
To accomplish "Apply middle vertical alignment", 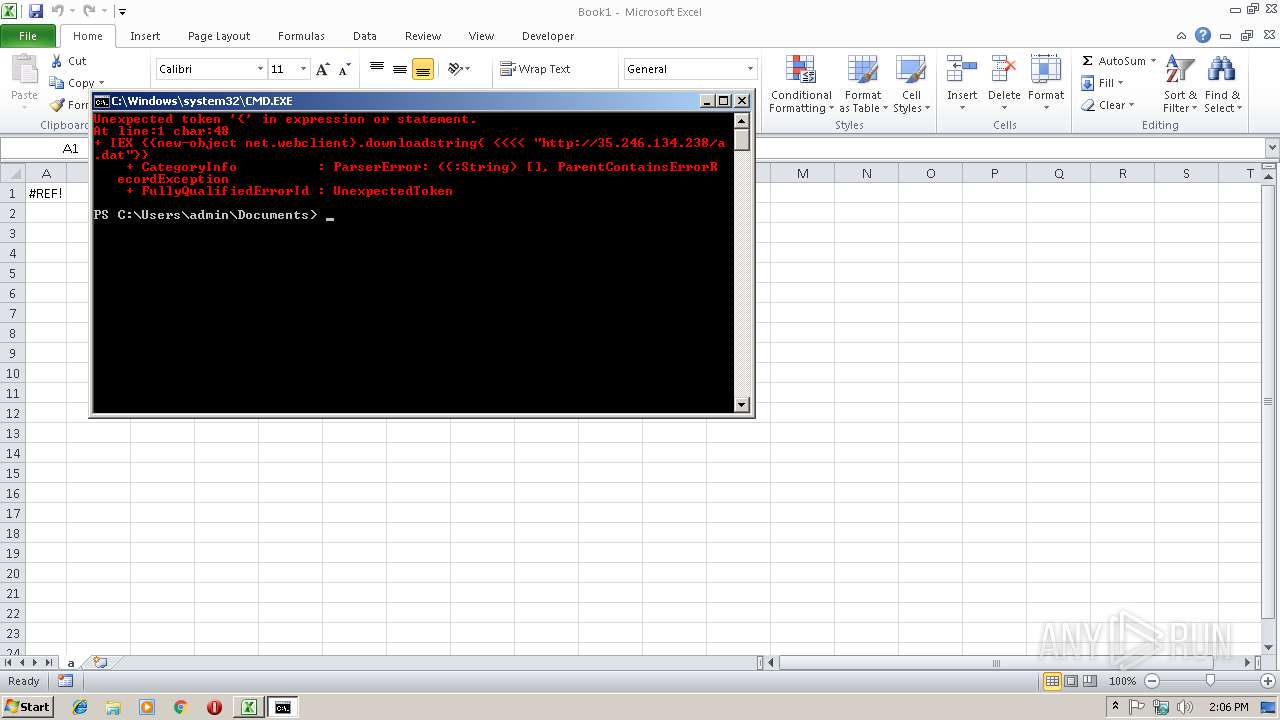I will click(x=400, y=69).
